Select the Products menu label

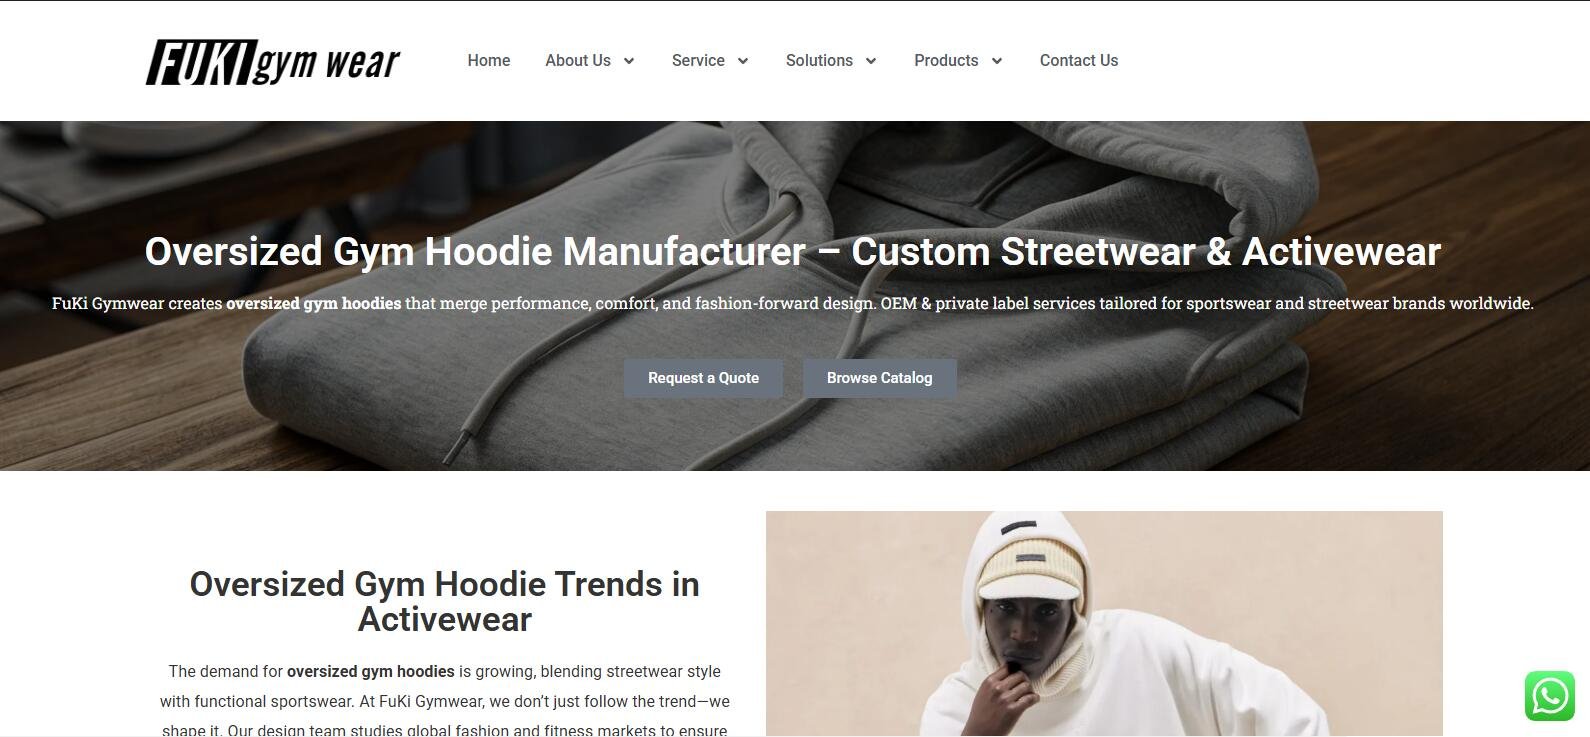[x=946, y=61]
